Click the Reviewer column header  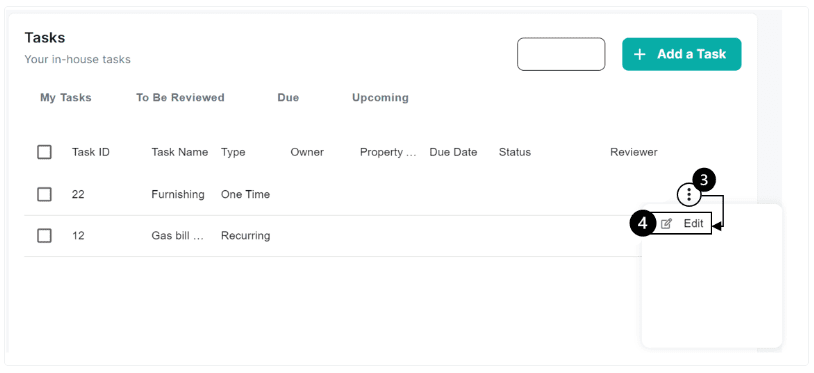[x=634, y=152]
